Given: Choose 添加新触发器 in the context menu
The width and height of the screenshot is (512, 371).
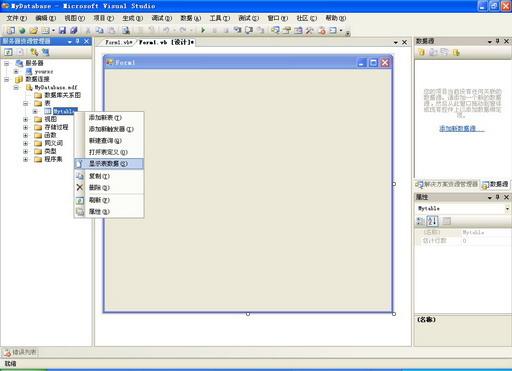Looking at the screenshot, I should point(109,129).
